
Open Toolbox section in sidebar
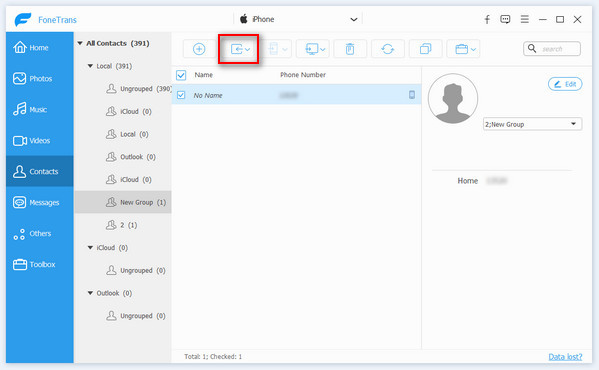39,264
